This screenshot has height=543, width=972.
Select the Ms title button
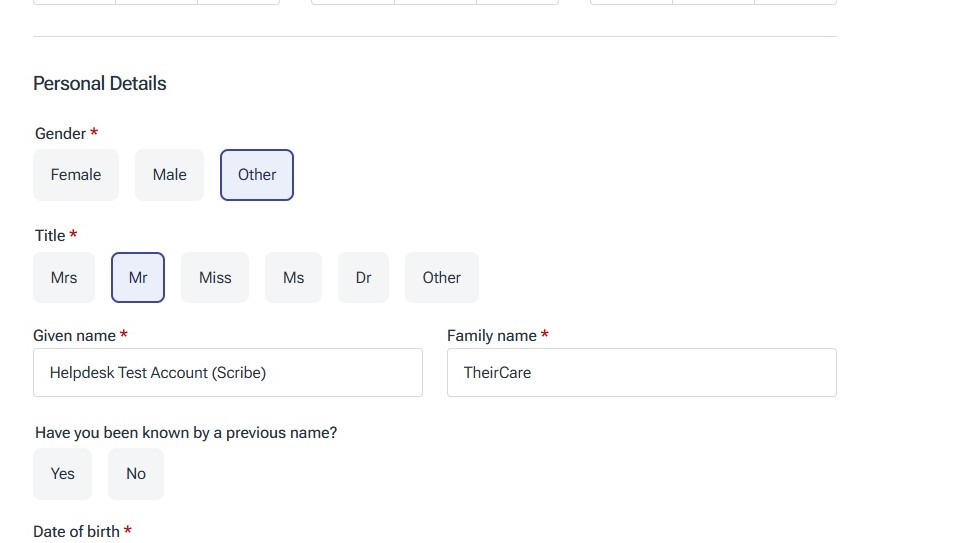click(x=293, y=278)
